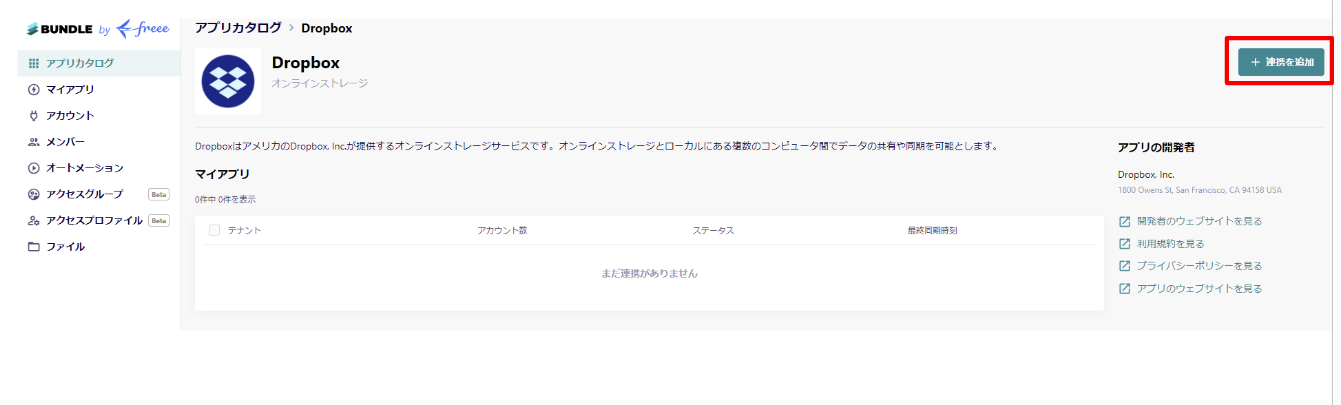Open プライバシーポリシーを見る link

1200,266
